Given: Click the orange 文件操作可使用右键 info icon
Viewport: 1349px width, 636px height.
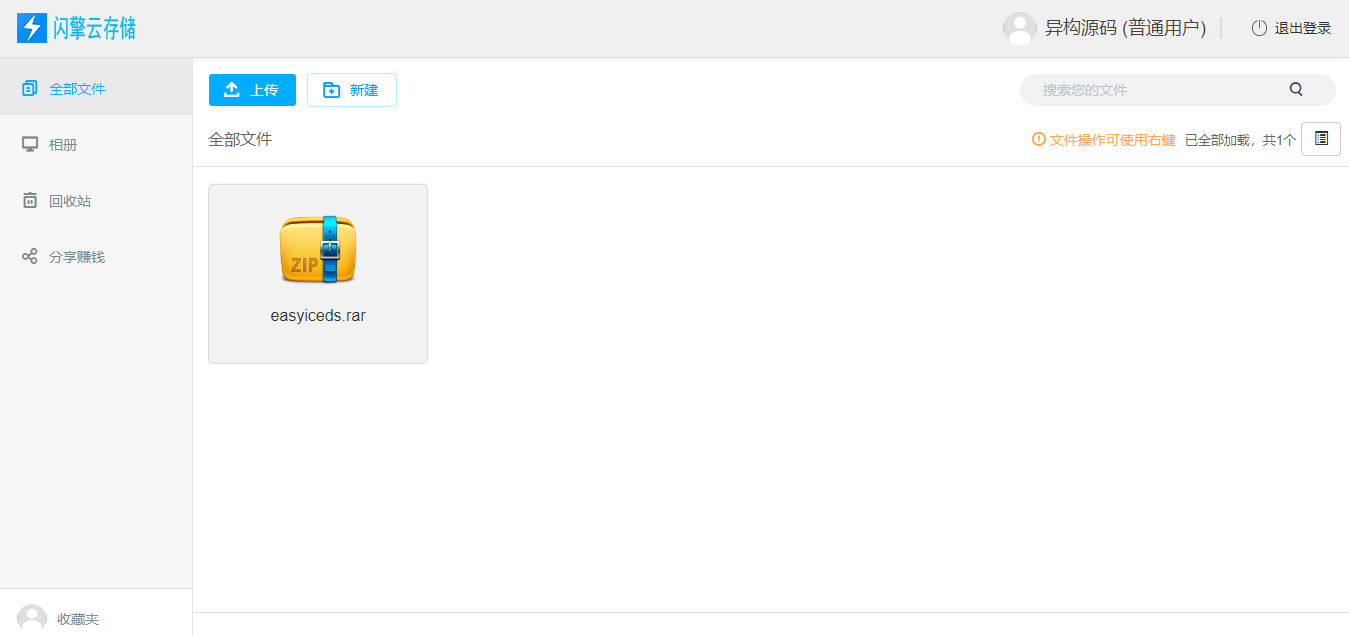Looking at the screenshot, I should (1038, 139).
